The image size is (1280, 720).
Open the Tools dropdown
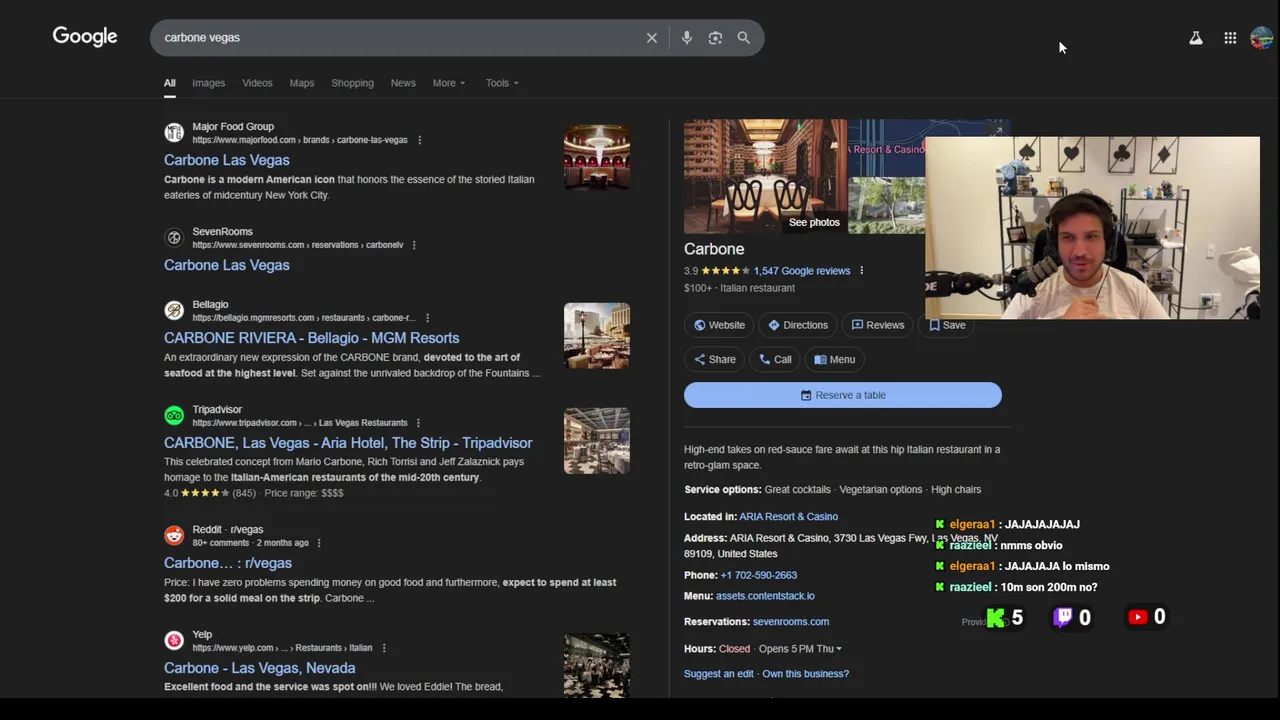pyautogui.click(x=502, y=83)
